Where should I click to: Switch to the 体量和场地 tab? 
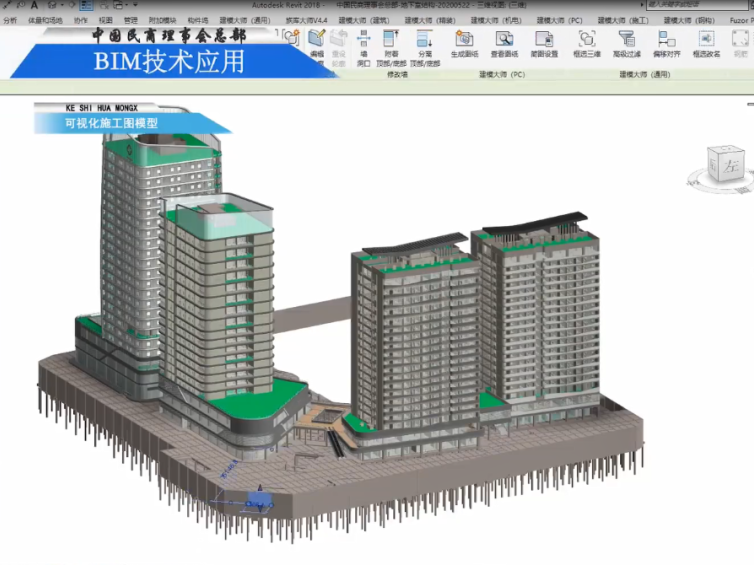pyautogui.click(x=45, y=19)
